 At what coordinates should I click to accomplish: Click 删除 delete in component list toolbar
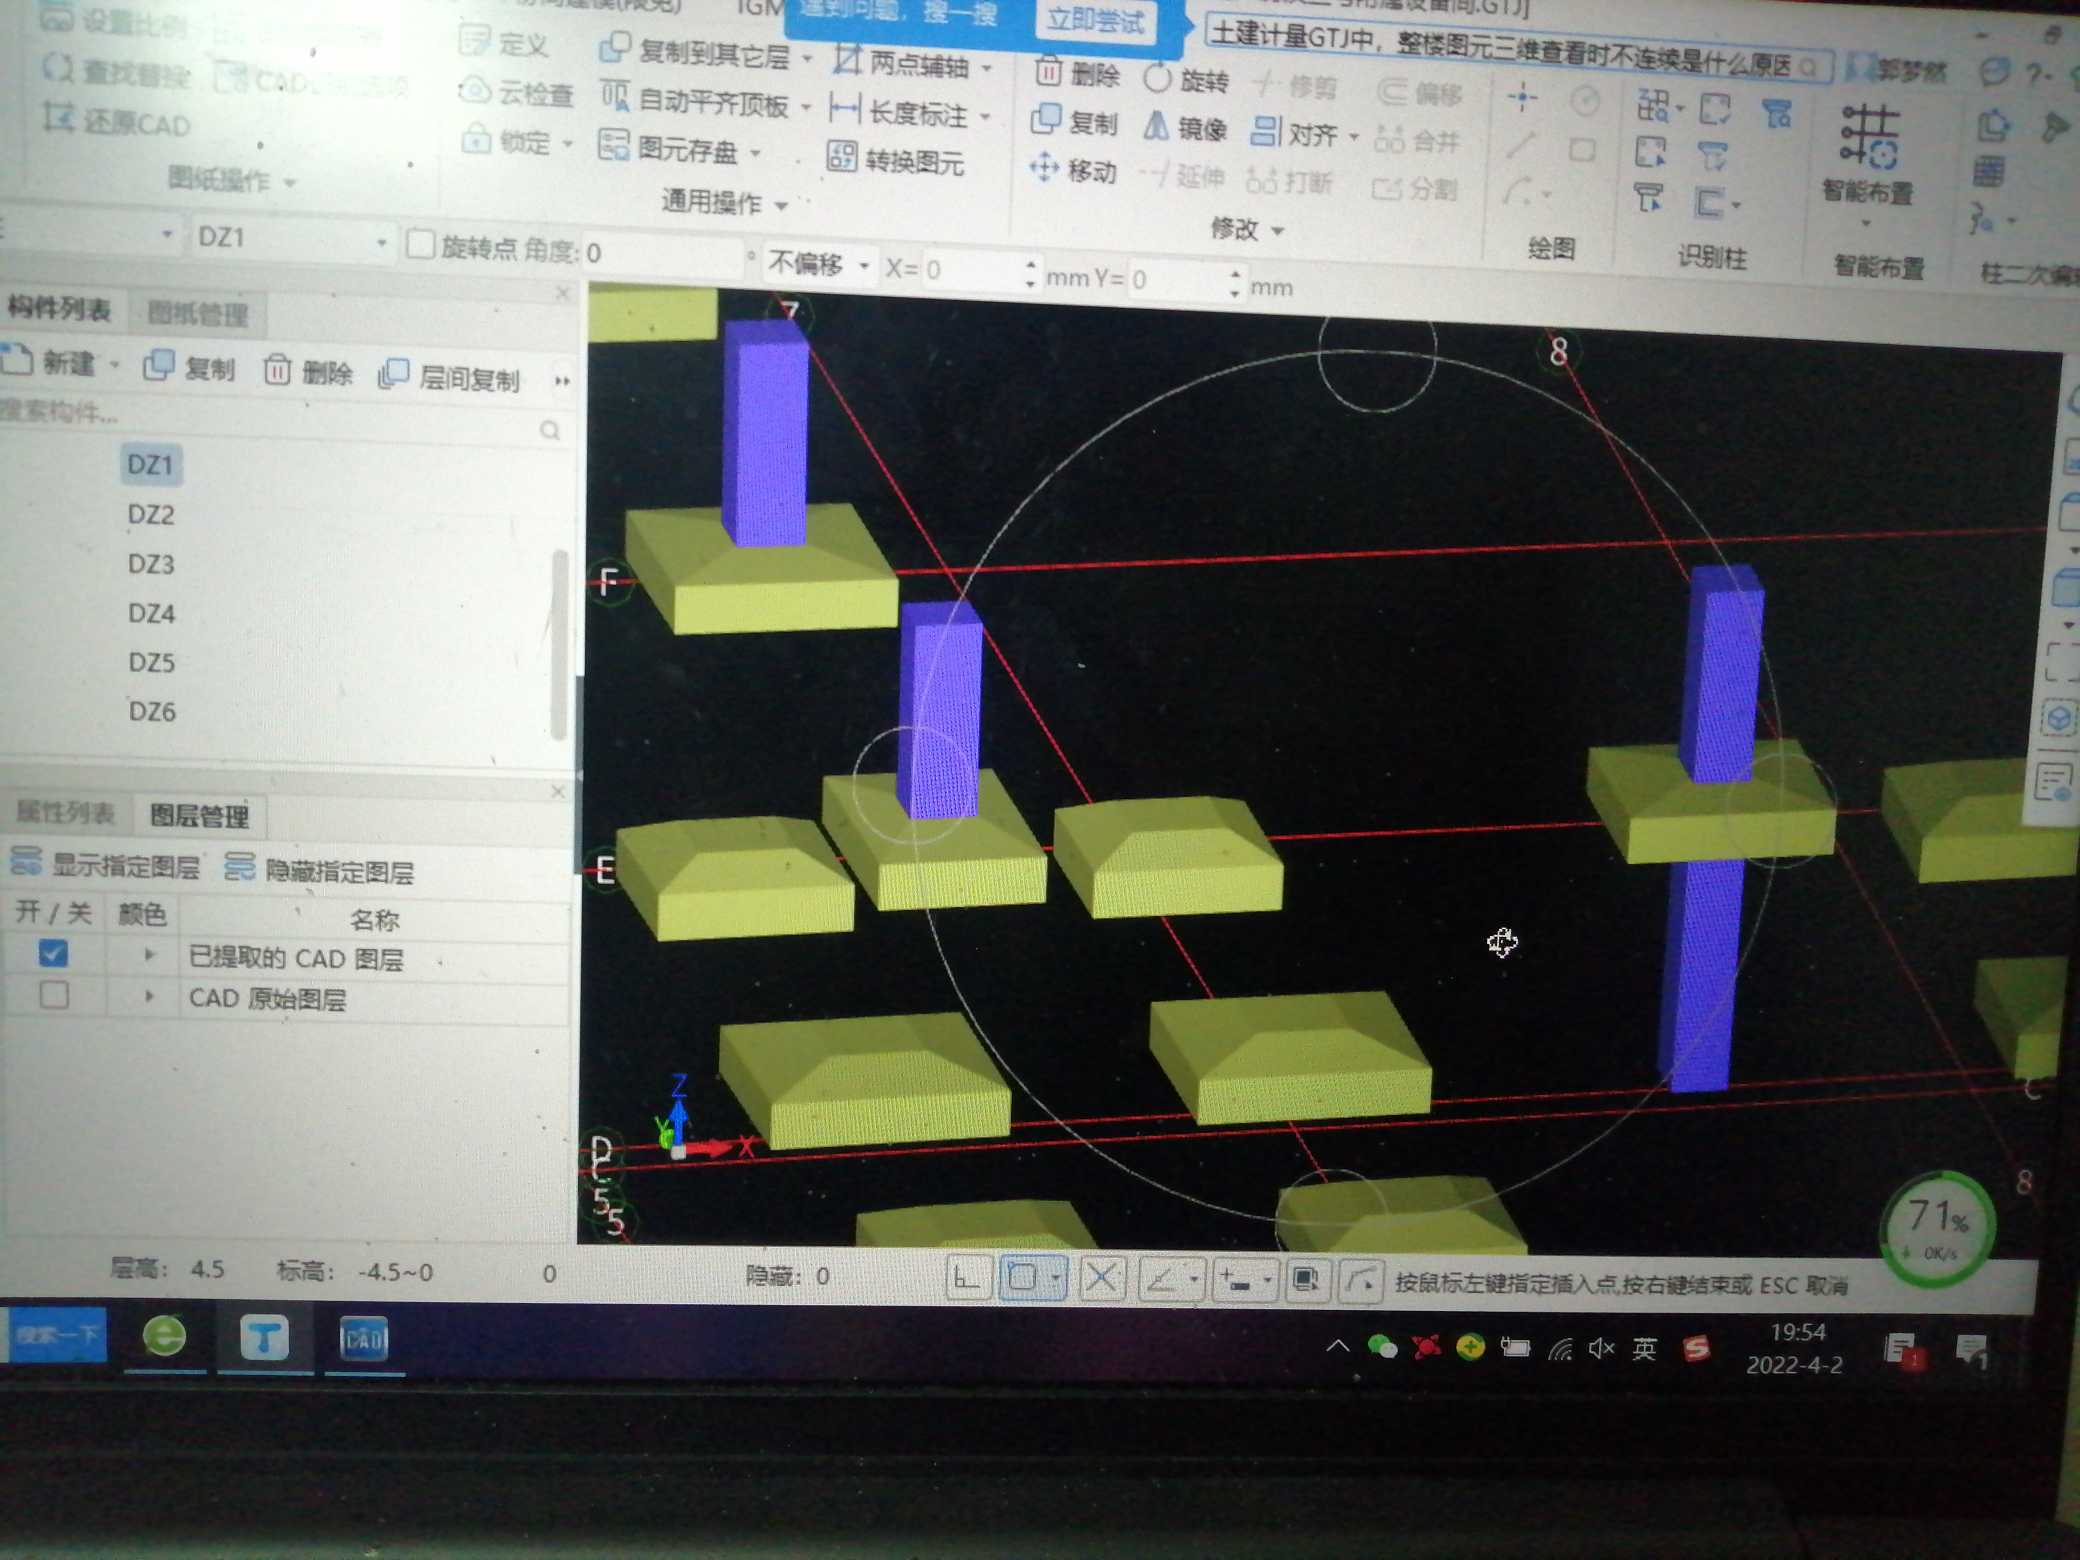click(x=308, y=372)
